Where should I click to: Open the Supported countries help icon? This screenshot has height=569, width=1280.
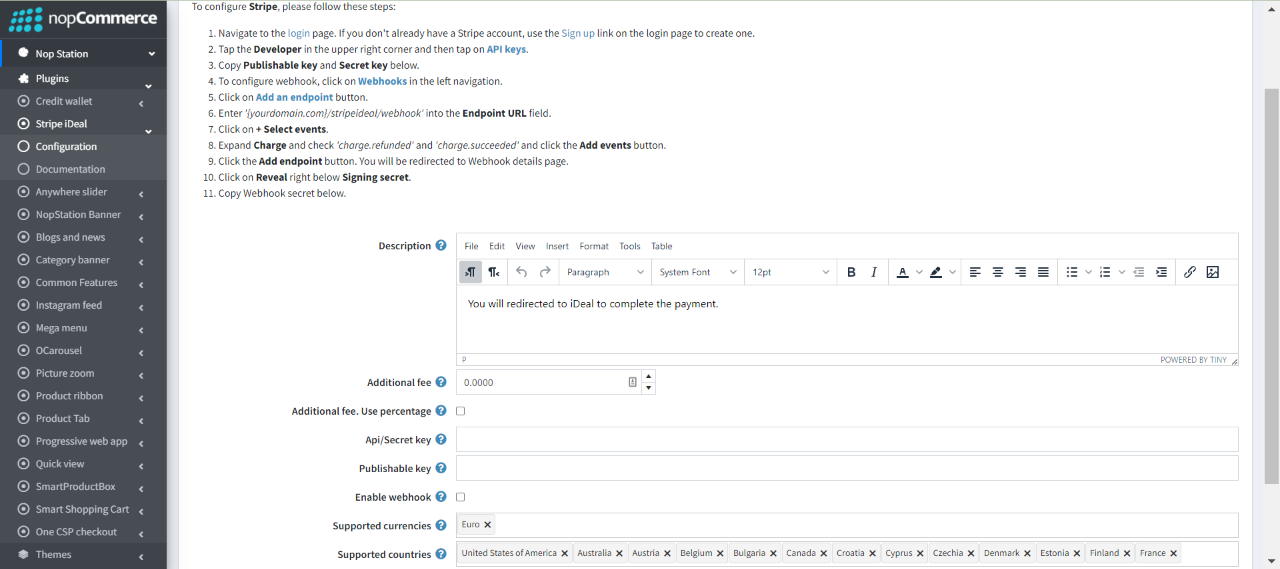tap(441, 554)
